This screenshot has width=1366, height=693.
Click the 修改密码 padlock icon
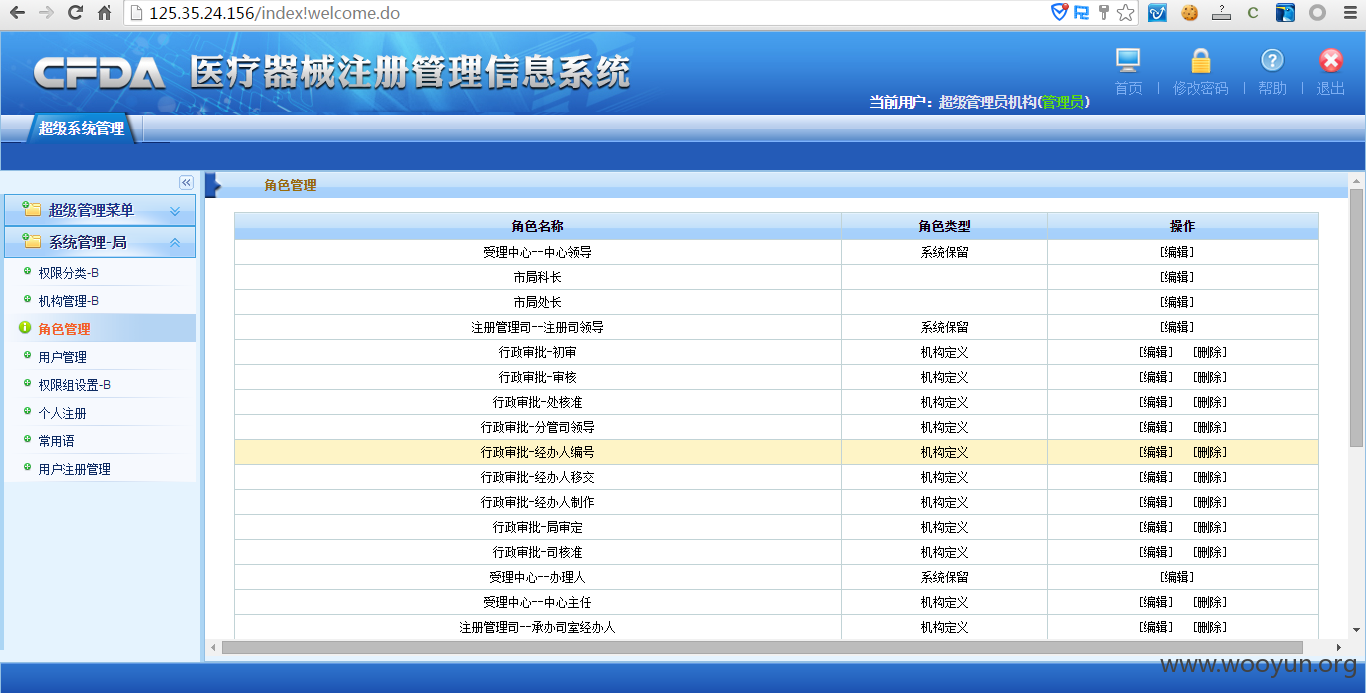[1201, 61]
